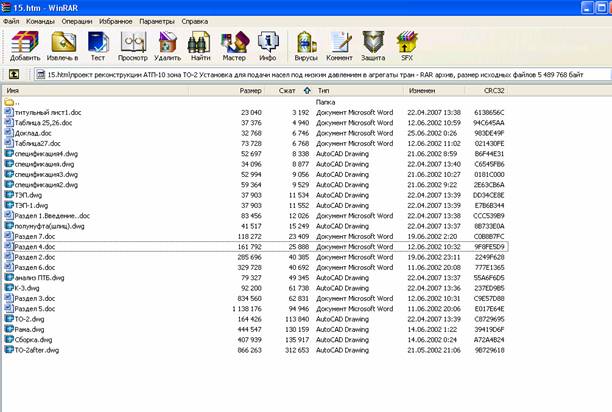Select file спецификация.dwg
Screen dimensions: 612x412
click(x=44, y=164)
